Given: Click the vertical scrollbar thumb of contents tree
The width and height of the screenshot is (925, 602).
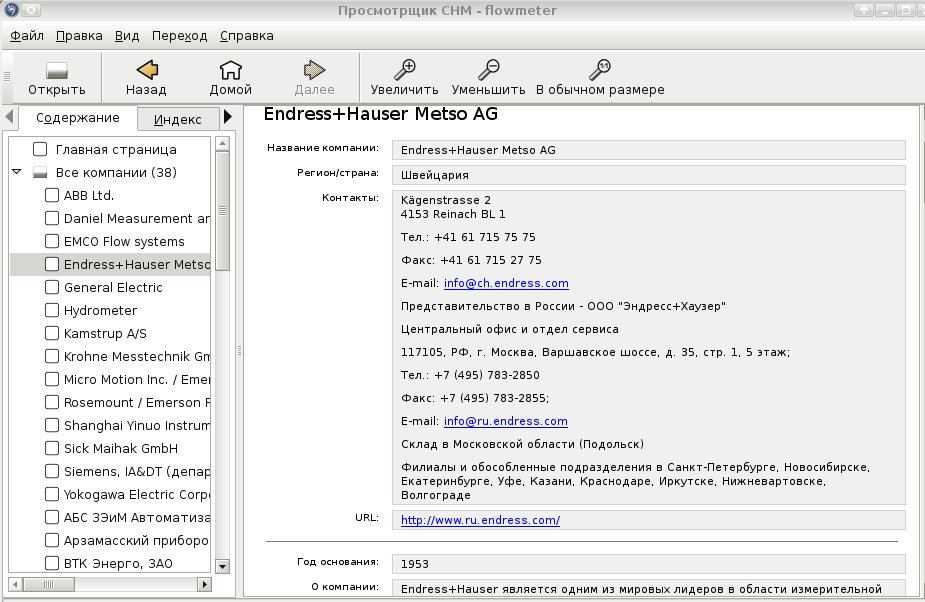Looking at the screenshot, I should pos(222,211).
